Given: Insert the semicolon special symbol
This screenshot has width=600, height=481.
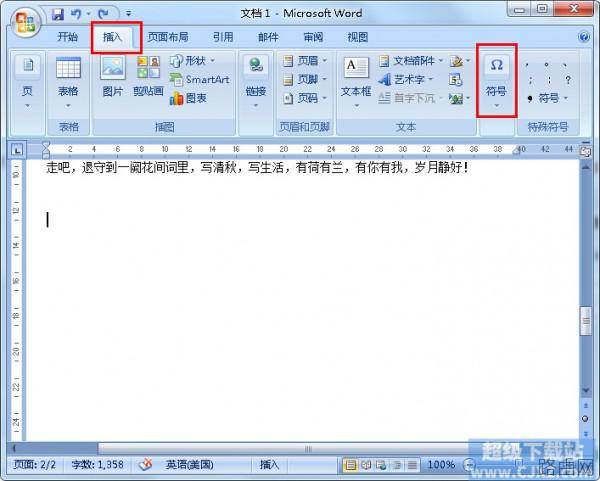Looking at the screenshot, I should (530, 80).
